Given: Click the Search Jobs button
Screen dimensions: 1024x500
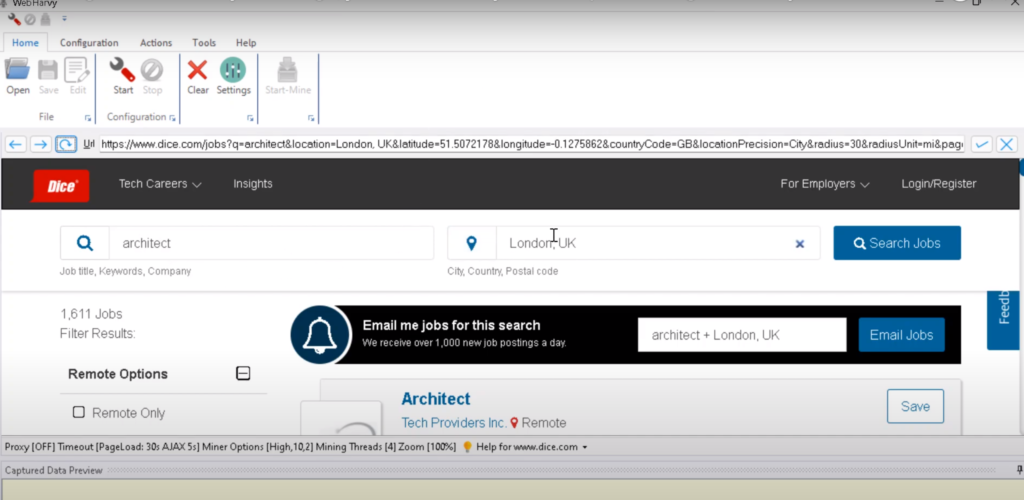Looking at the screenshot, I should pos(896,243).
